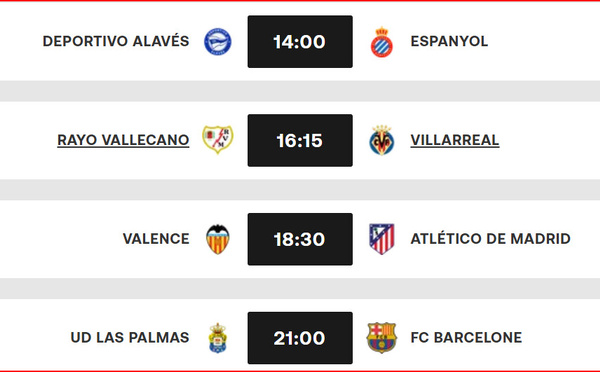
Task: Open the Rayo Vallecano club crest
Action: (x=217, y=140)
